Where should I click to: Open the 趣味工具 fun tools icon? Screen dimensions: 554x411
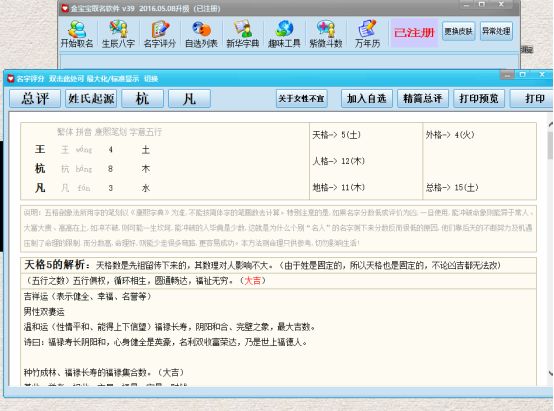tap(284, 34)
